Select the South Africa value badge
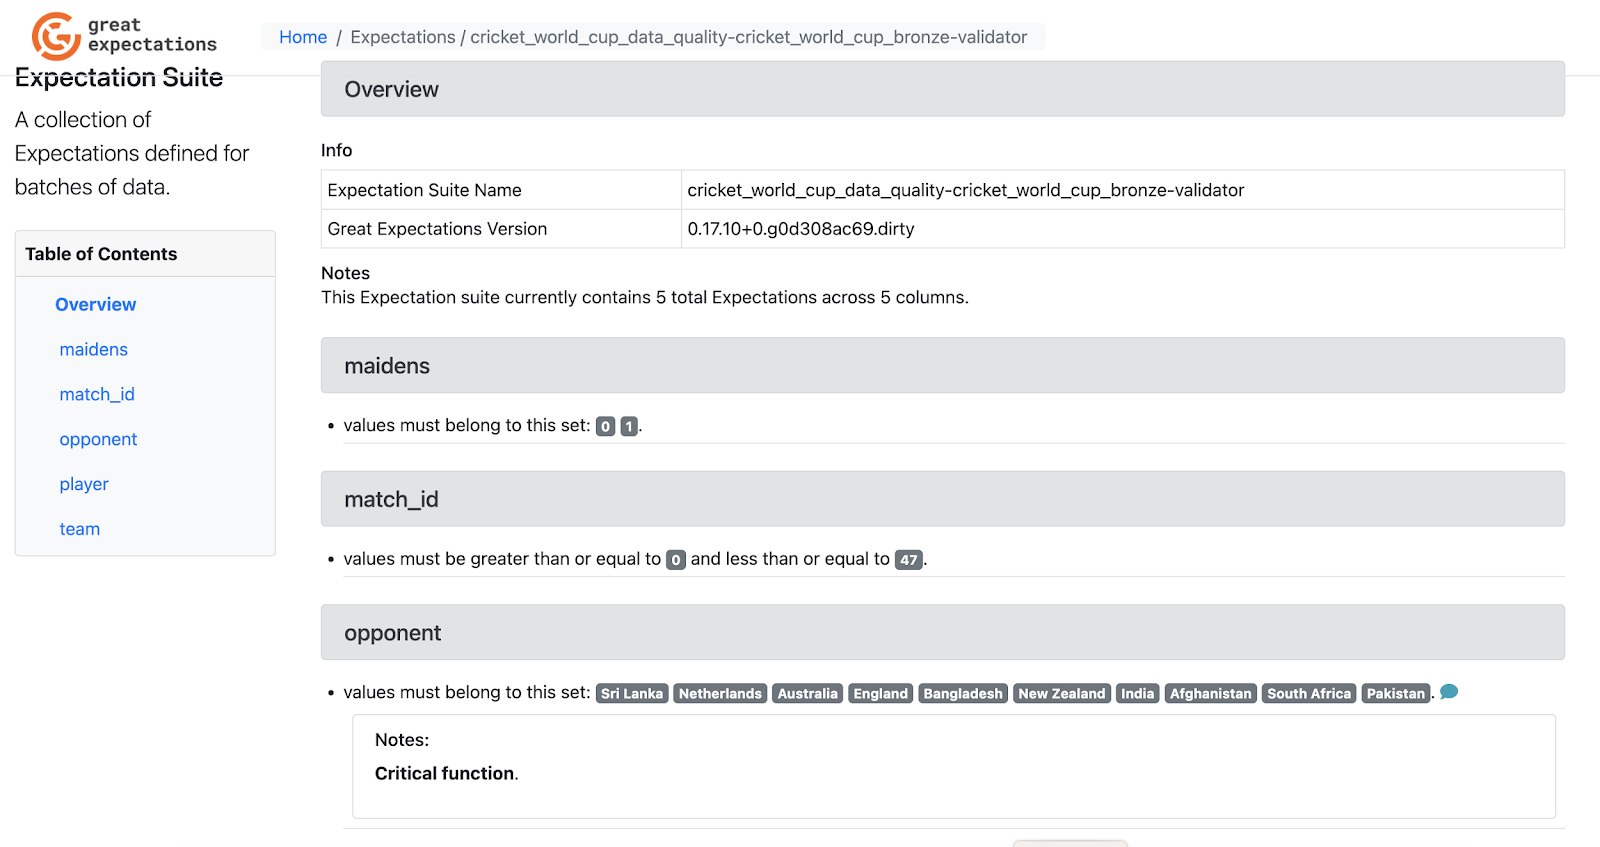The image size is (1600, 847). 1309,693
